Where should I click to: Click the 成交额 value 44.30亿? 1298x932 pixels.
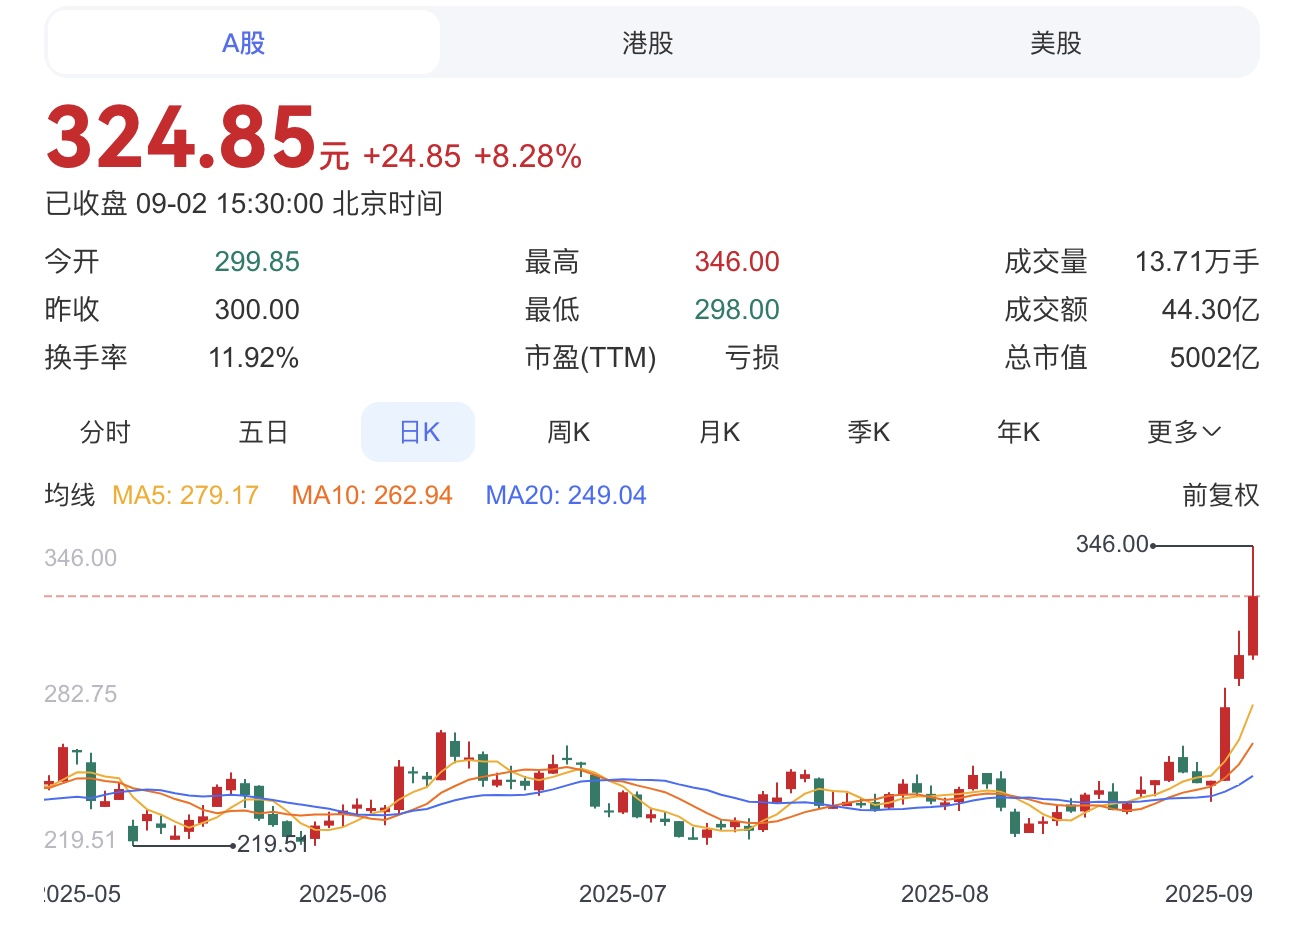click(1210, 310)
